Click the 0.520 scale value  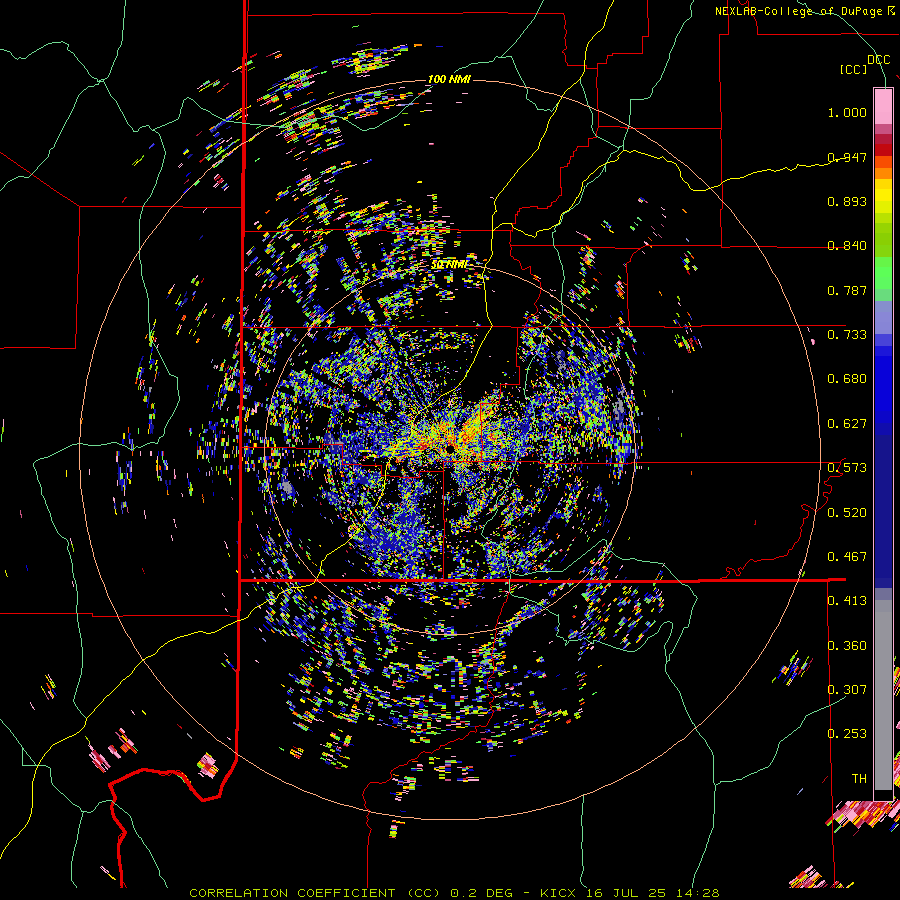pyautogui.click(x=847, y=513)
